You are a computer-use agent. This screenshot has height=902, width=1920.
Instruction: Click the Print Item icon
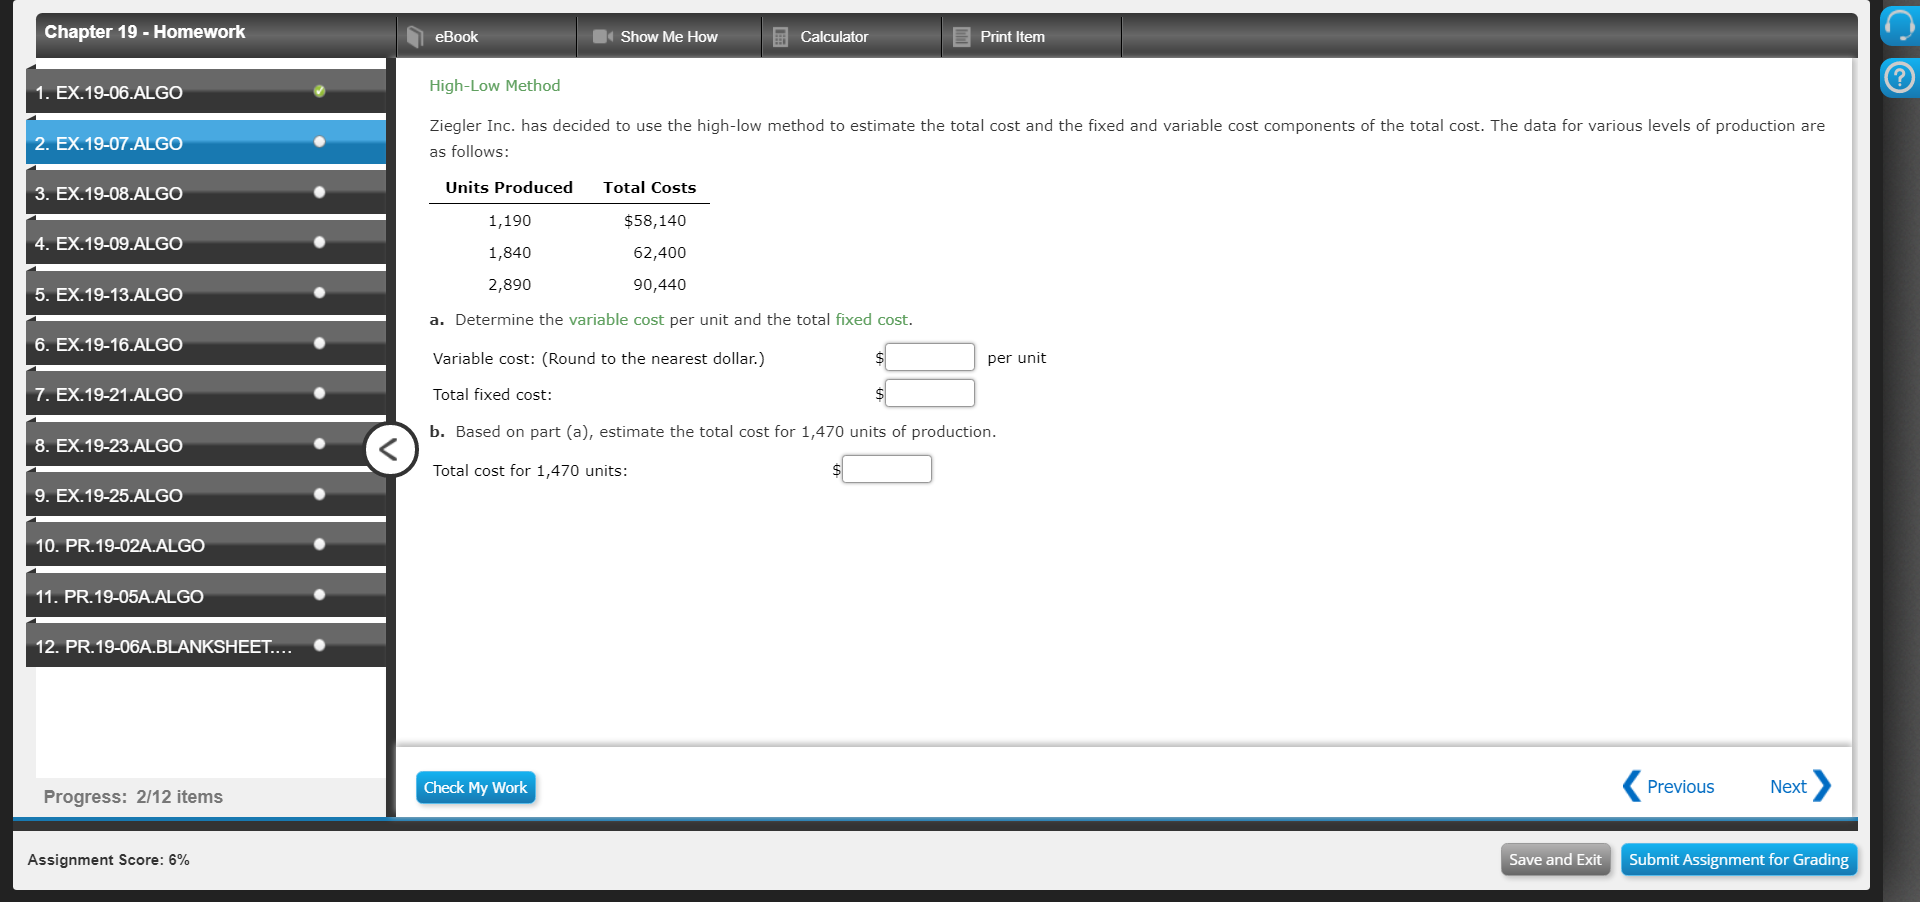click(x=1011, y=36)
